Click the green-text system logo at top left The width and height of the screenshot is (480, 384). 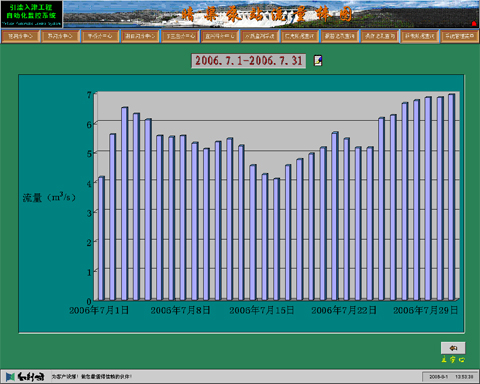coord(31,14)
